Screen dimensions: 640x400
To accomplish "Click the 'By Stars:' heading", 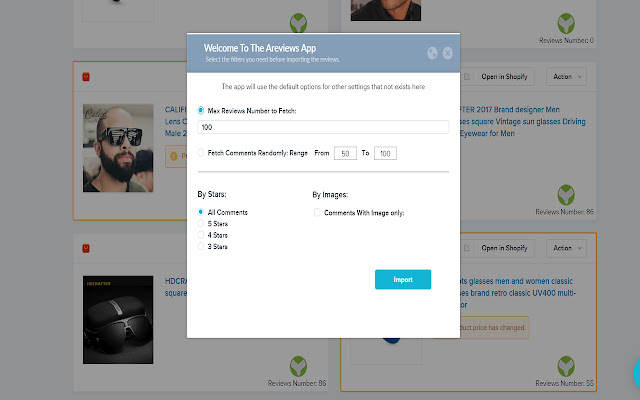I will (212, 194).
